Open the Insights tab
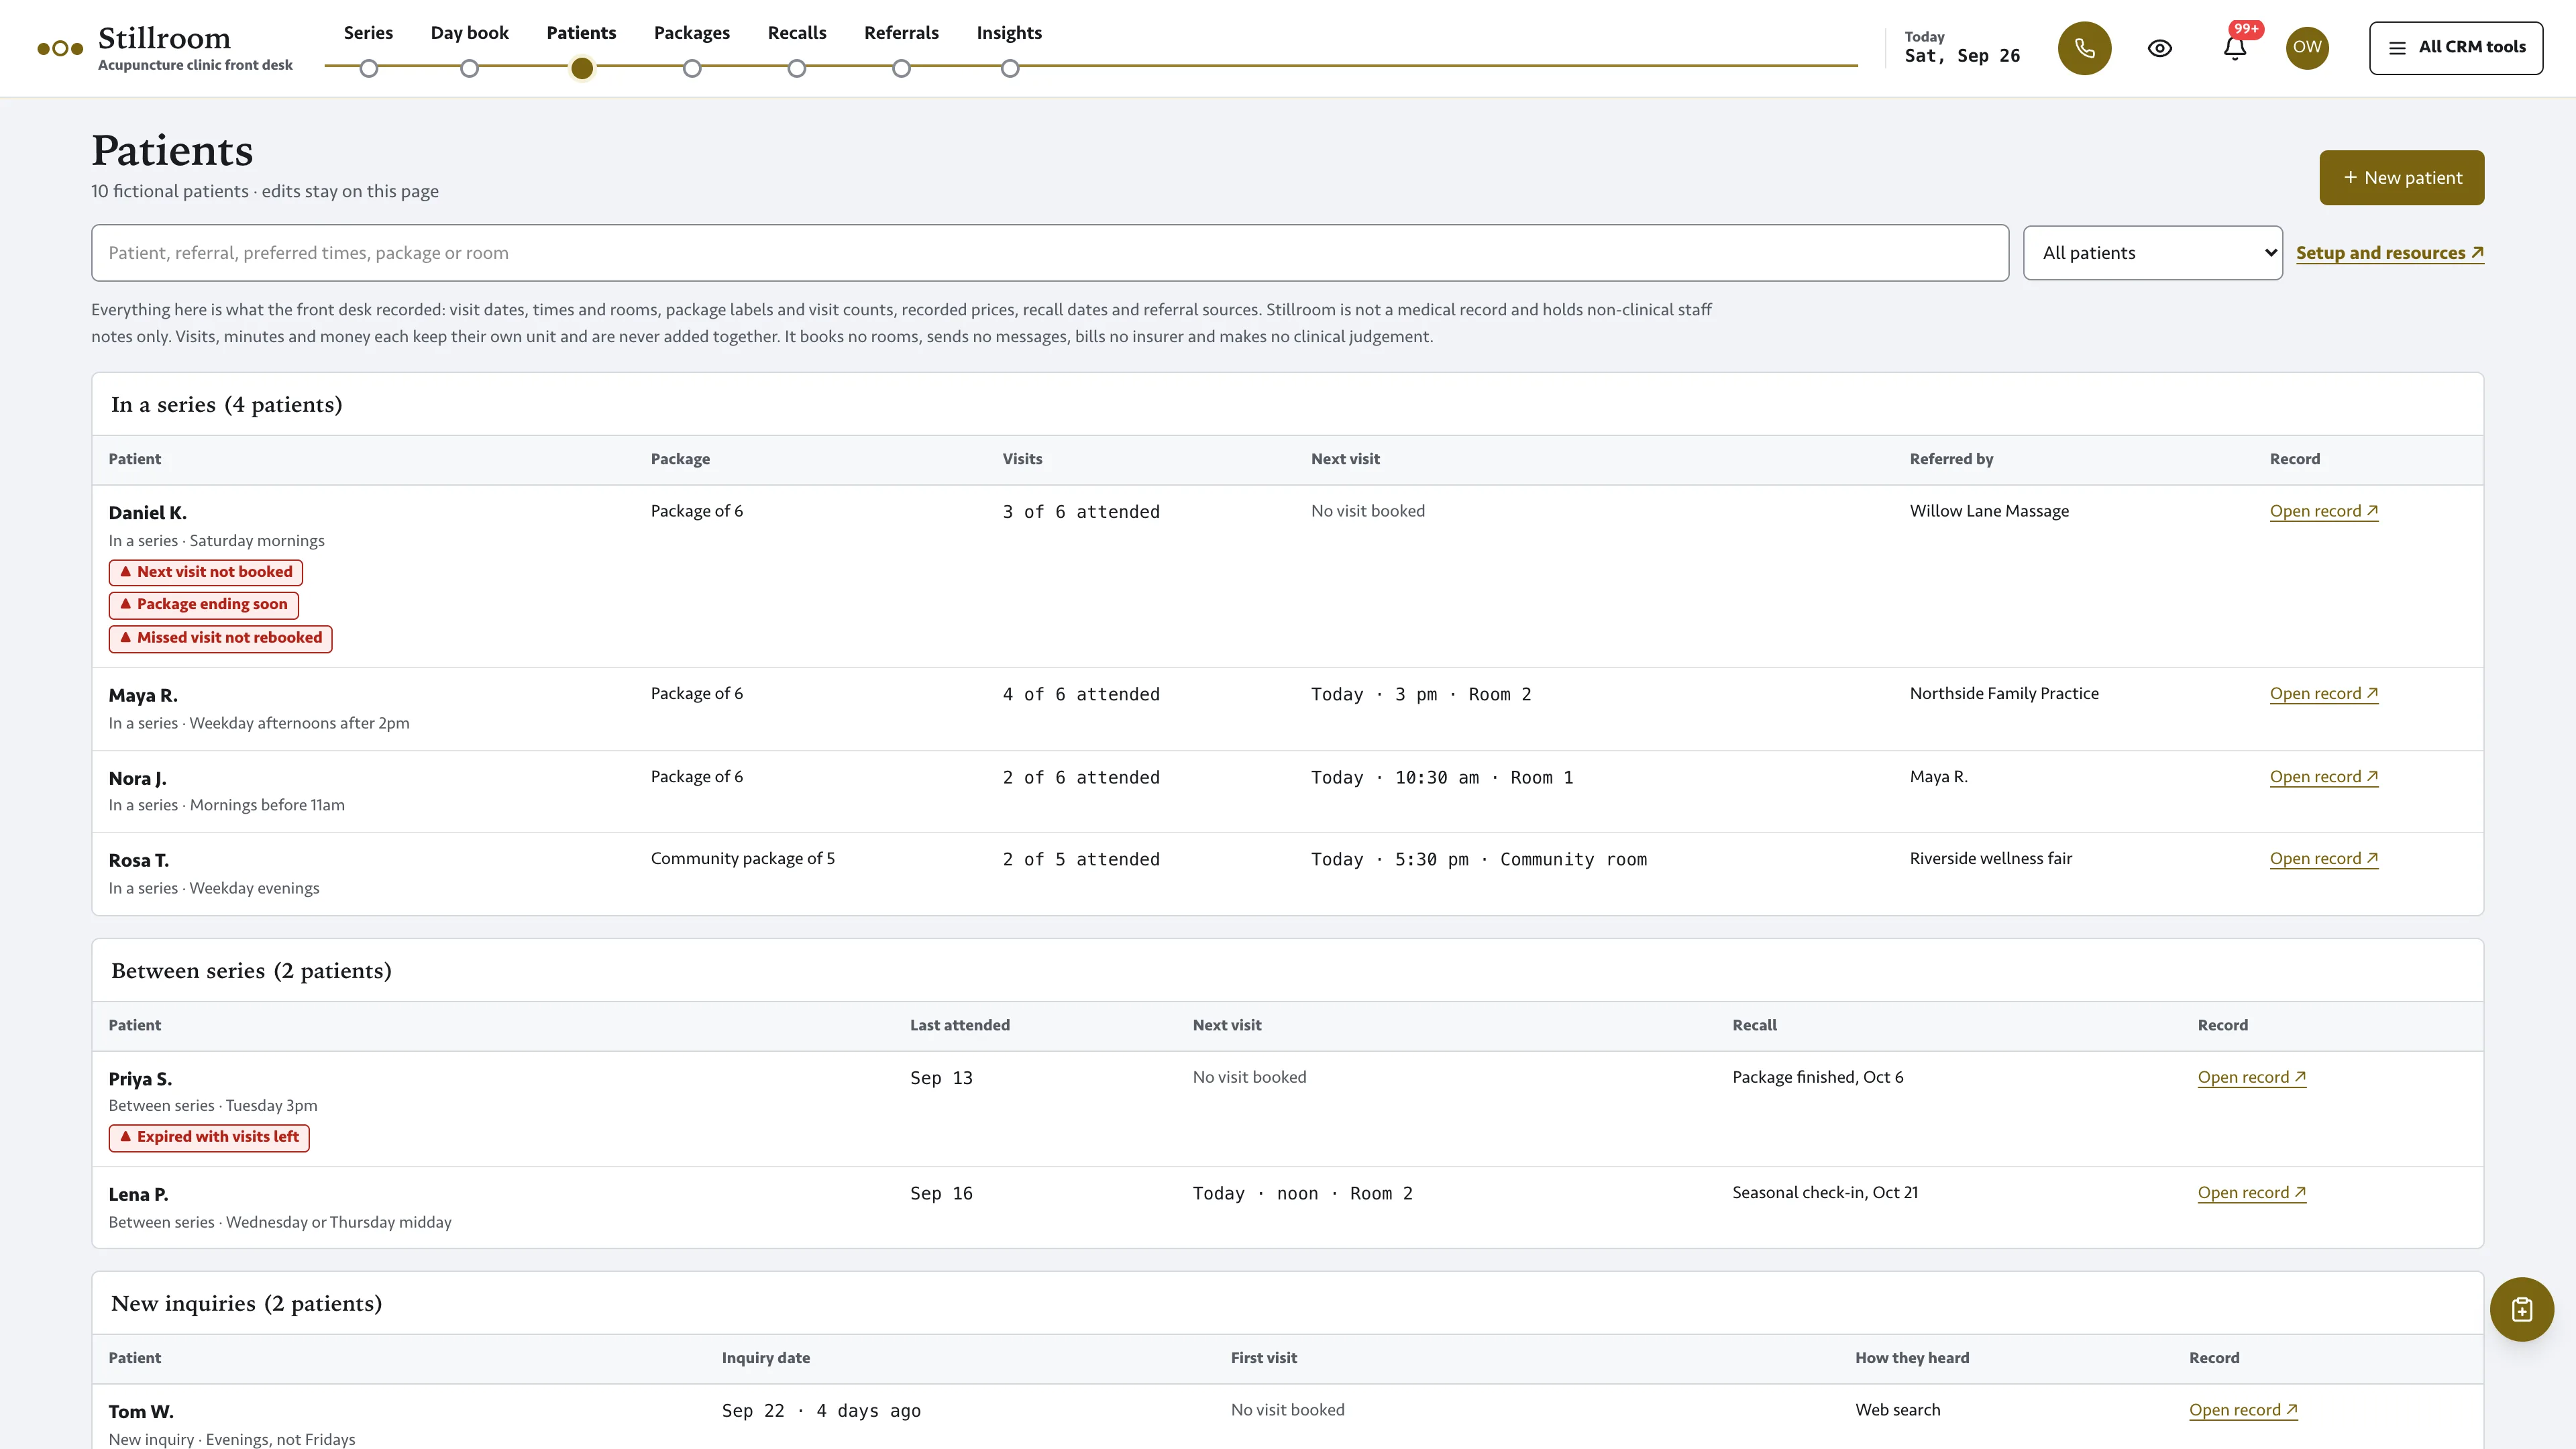The image size is (2576, 1449). (x=1009, y=33)
